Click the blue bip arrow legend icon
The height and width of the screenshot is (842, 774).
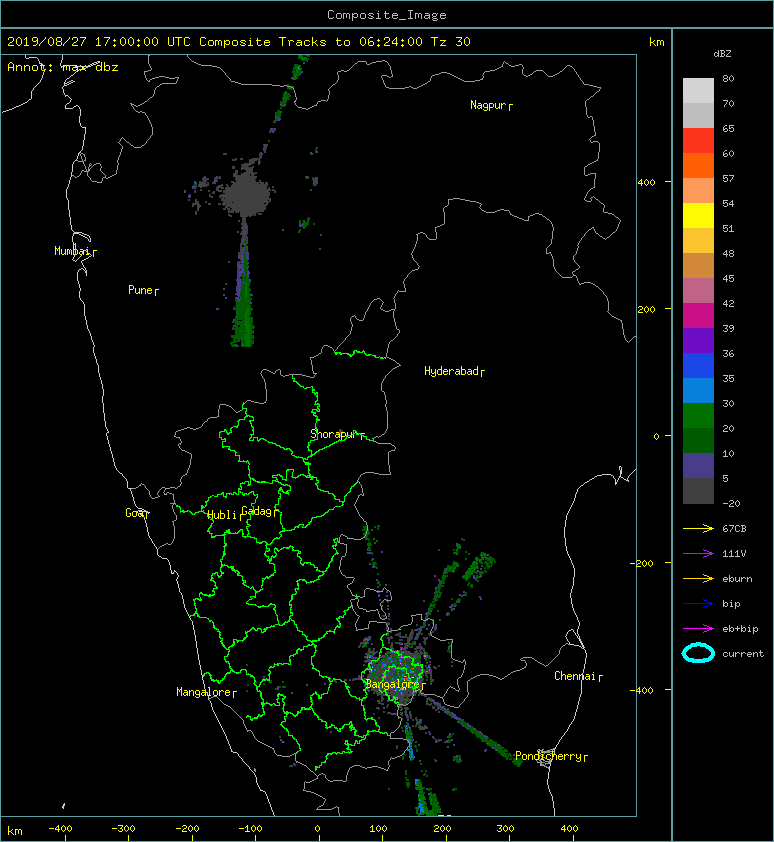coord(698,604)
